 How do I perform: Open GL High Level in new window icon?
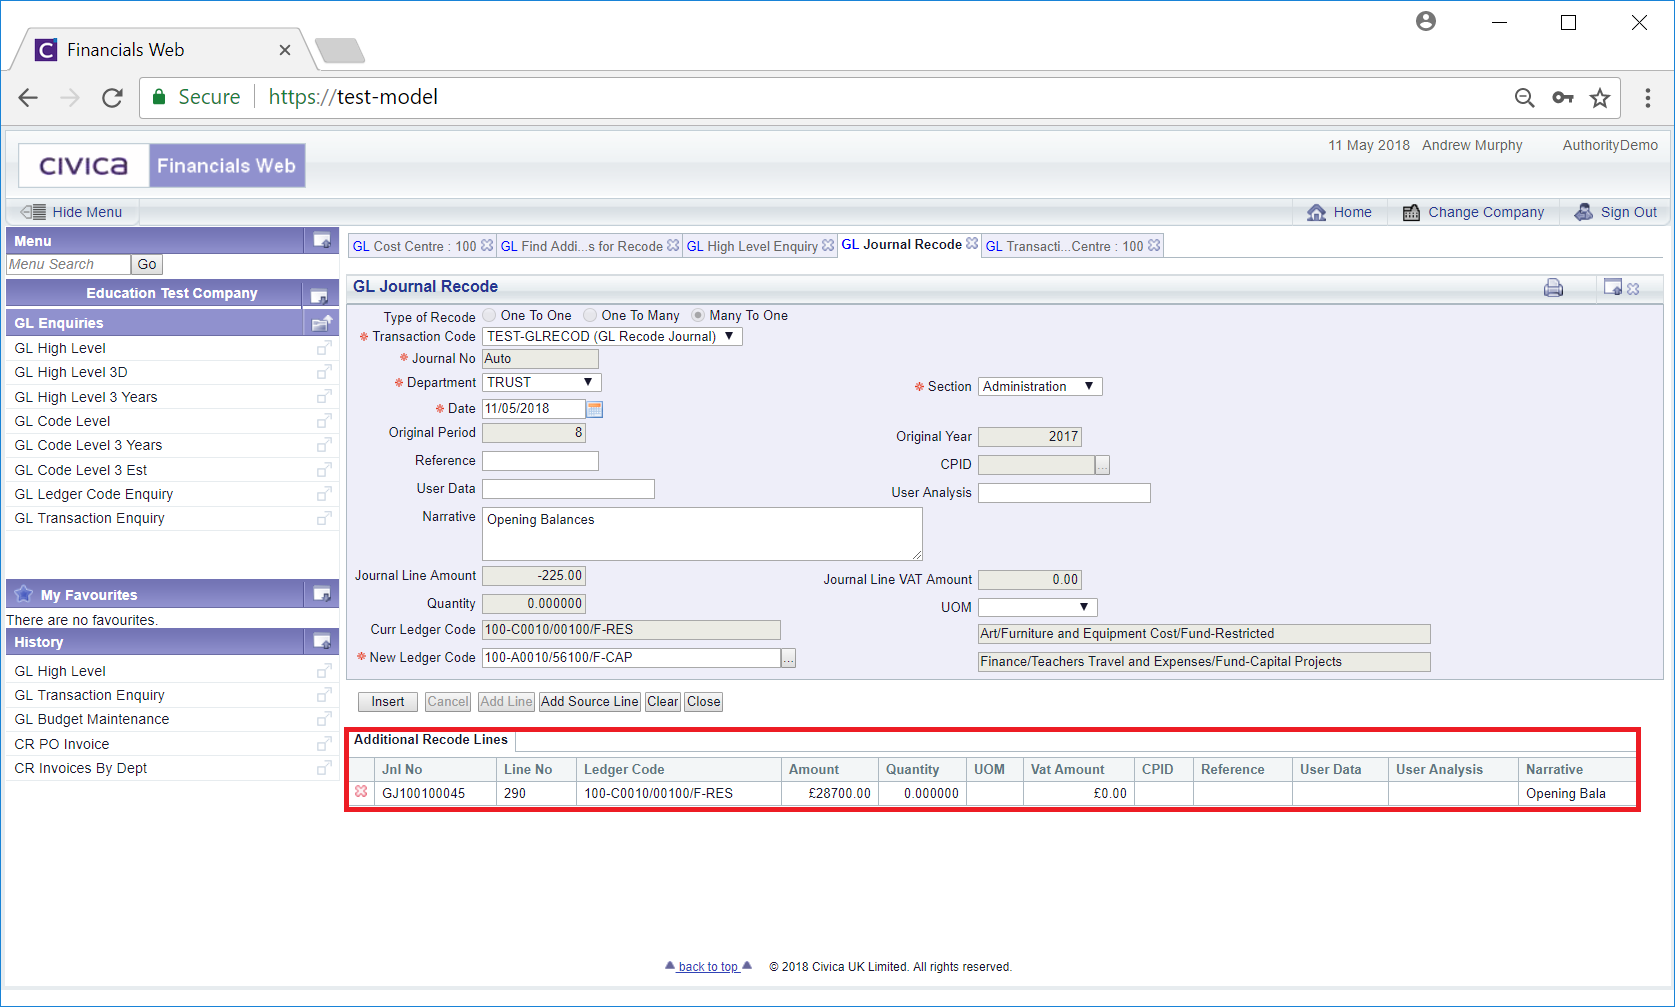coord(324,348)
